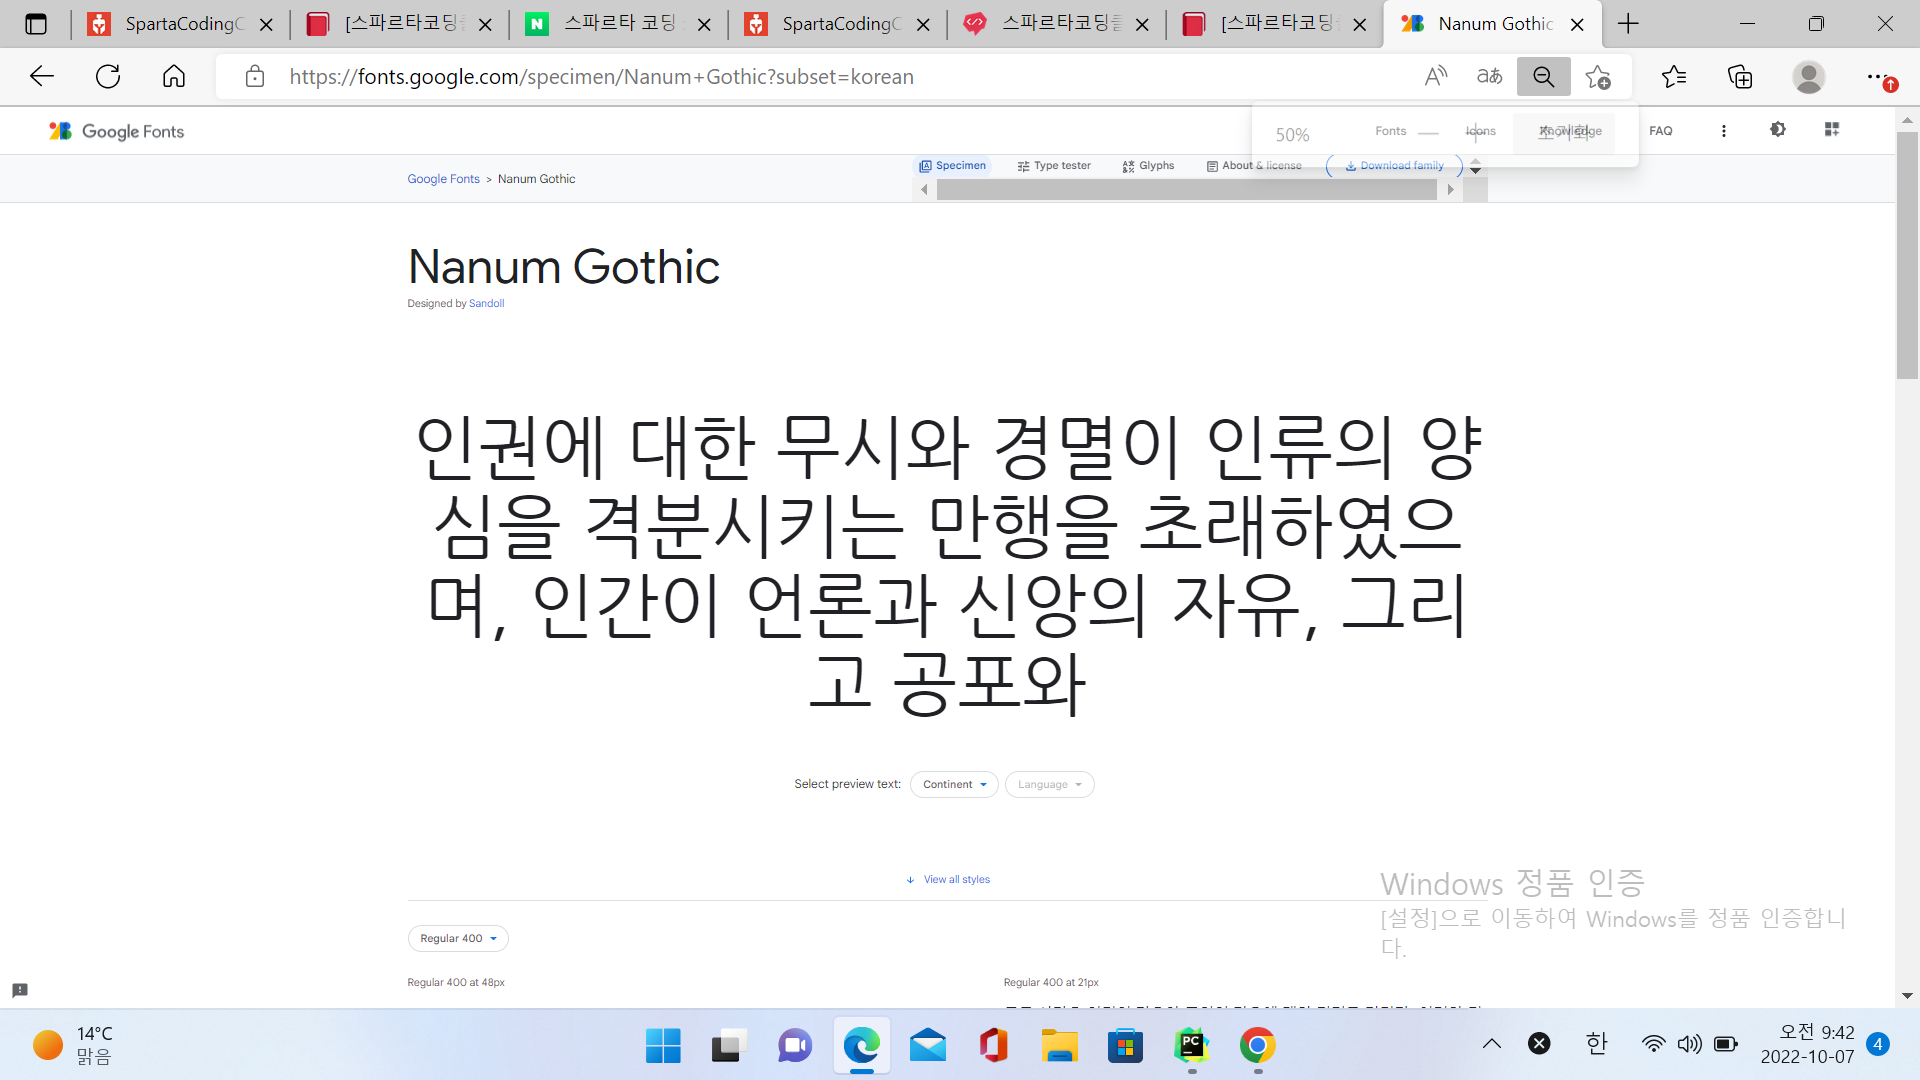1920x1080 pixels.
Task: Click the horizontal scrollbar thumb under tabs
Action: tap(1186, 190)
